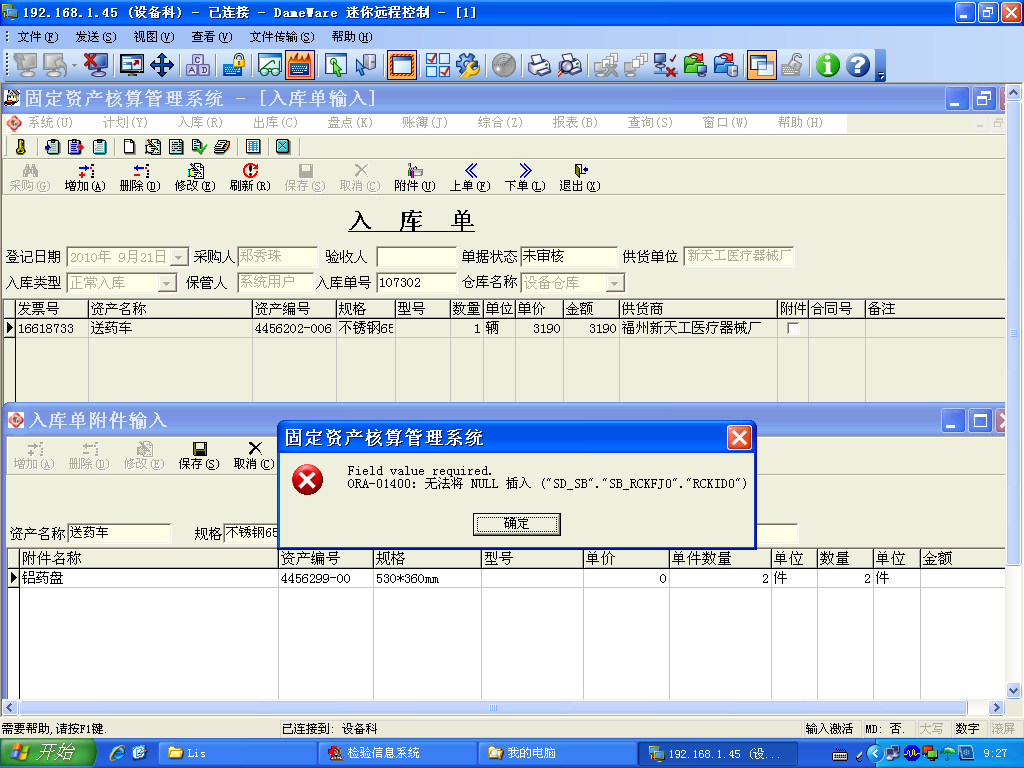Click the vertical scrollbar down arrow at right

tap(1013, 690)
